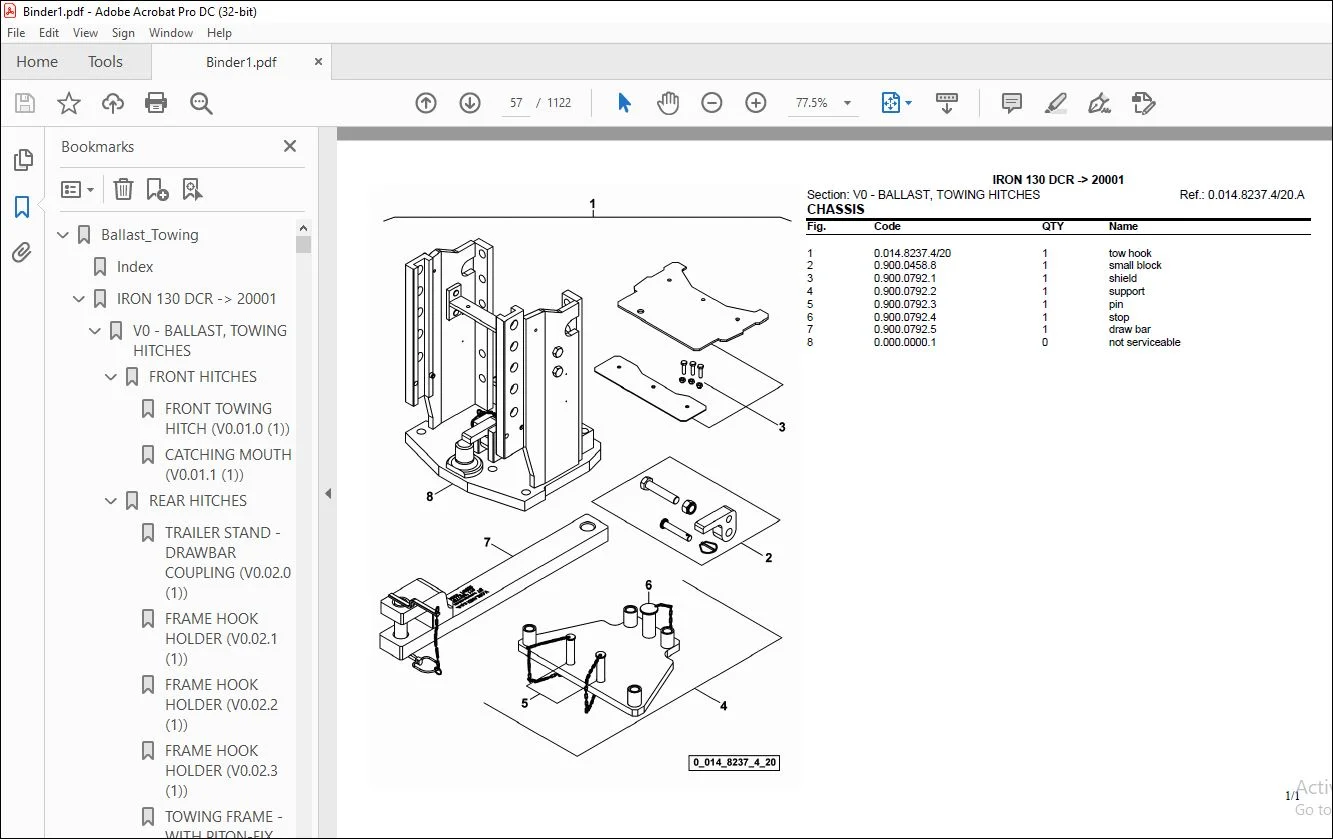Open the bookmarks options menu
This screenshot has width=1333, height=839.
[77, 189]
